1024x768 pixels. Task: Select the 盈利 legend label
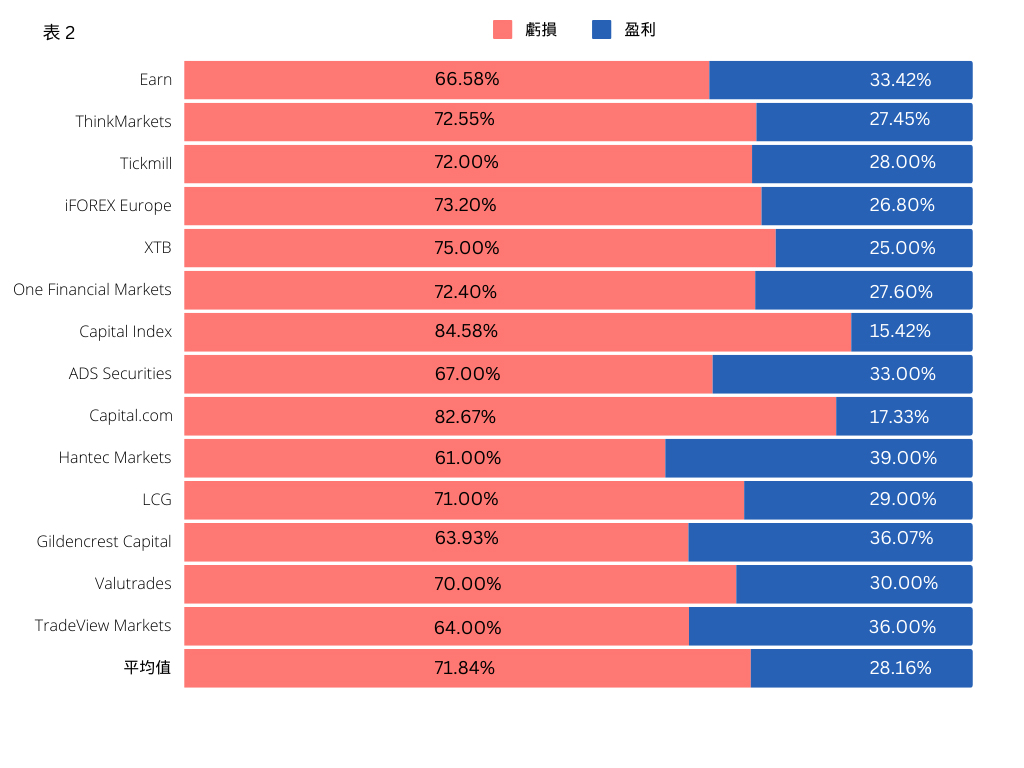point(640,29)
